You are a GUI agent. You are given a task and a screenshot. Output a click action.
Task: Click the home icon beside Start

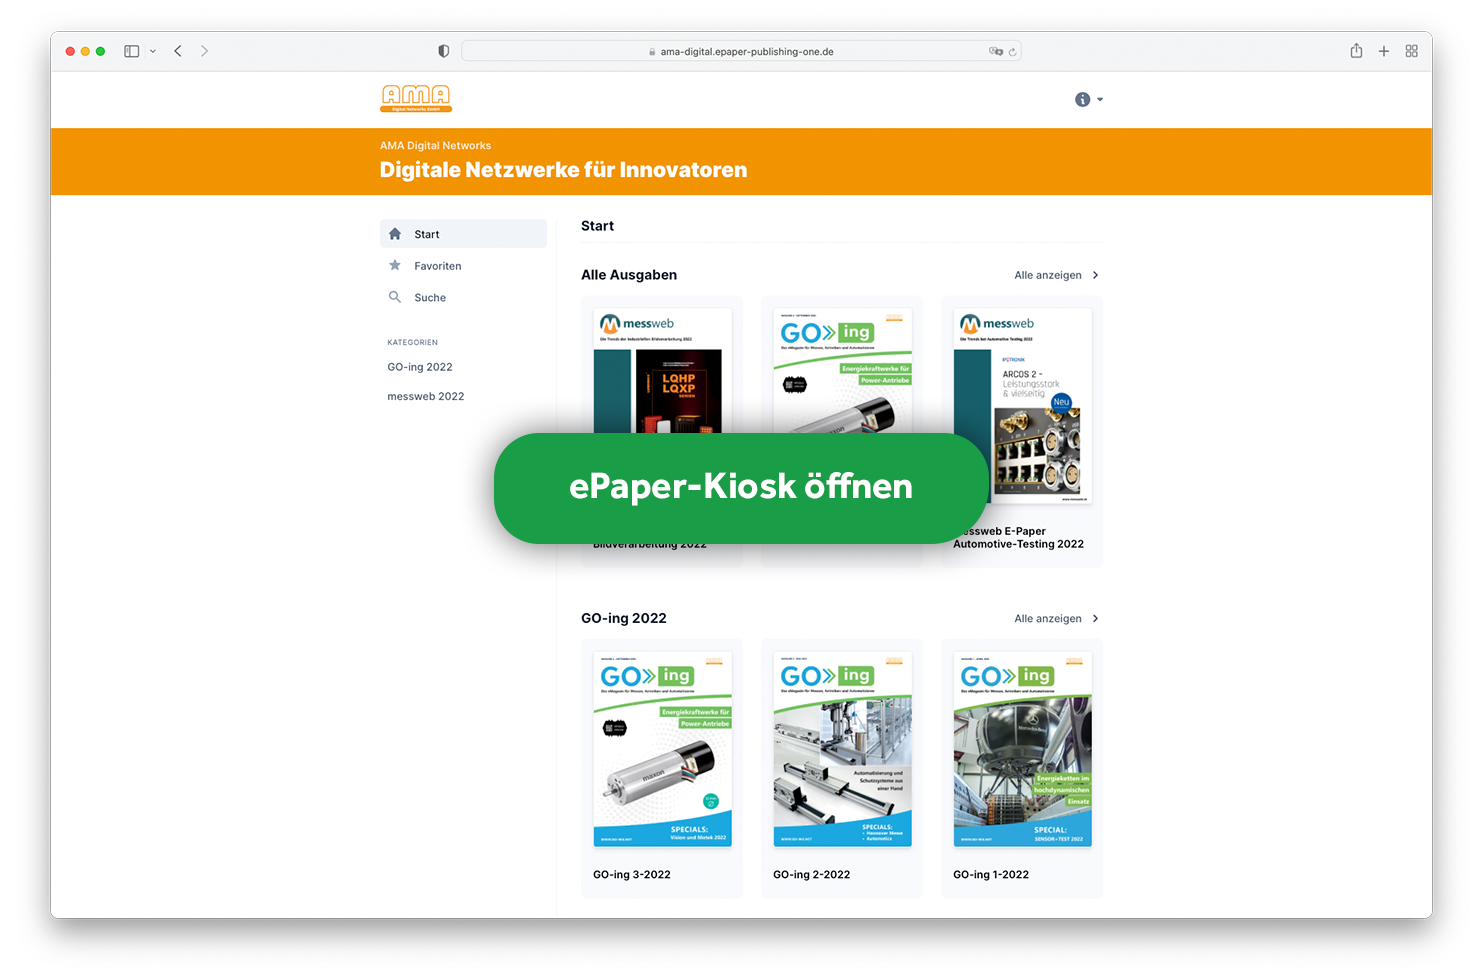[395, 234]
